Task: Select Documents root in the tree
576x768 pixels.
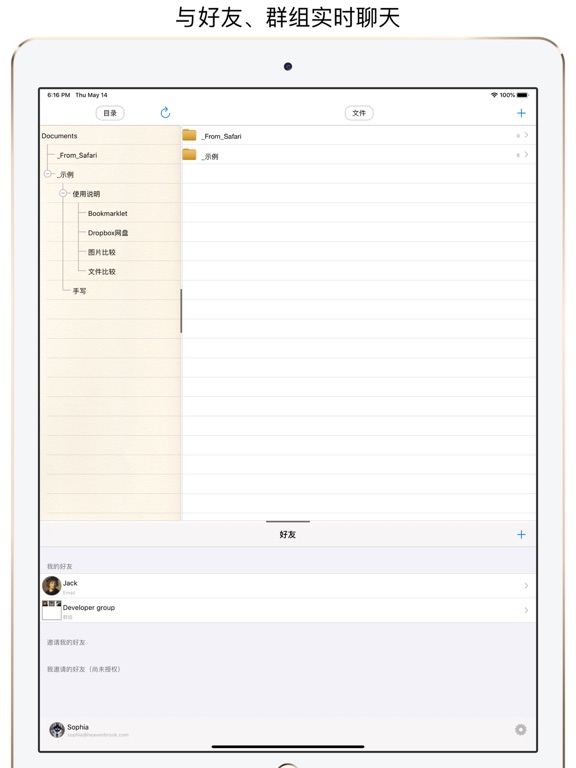Action: pos(59,136)
